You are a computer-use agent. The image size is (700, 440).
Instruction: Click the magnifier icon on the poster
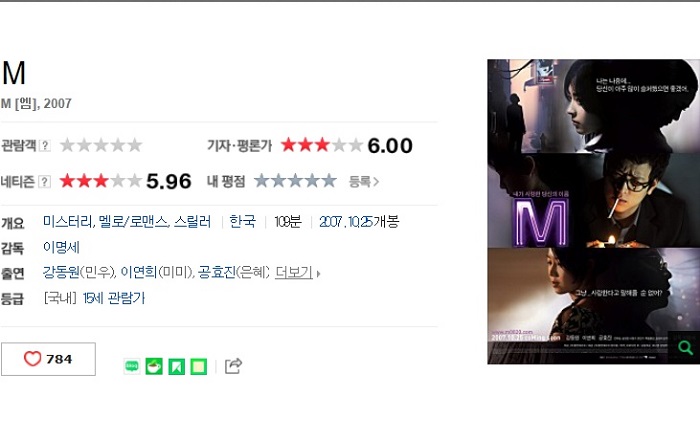685,347
